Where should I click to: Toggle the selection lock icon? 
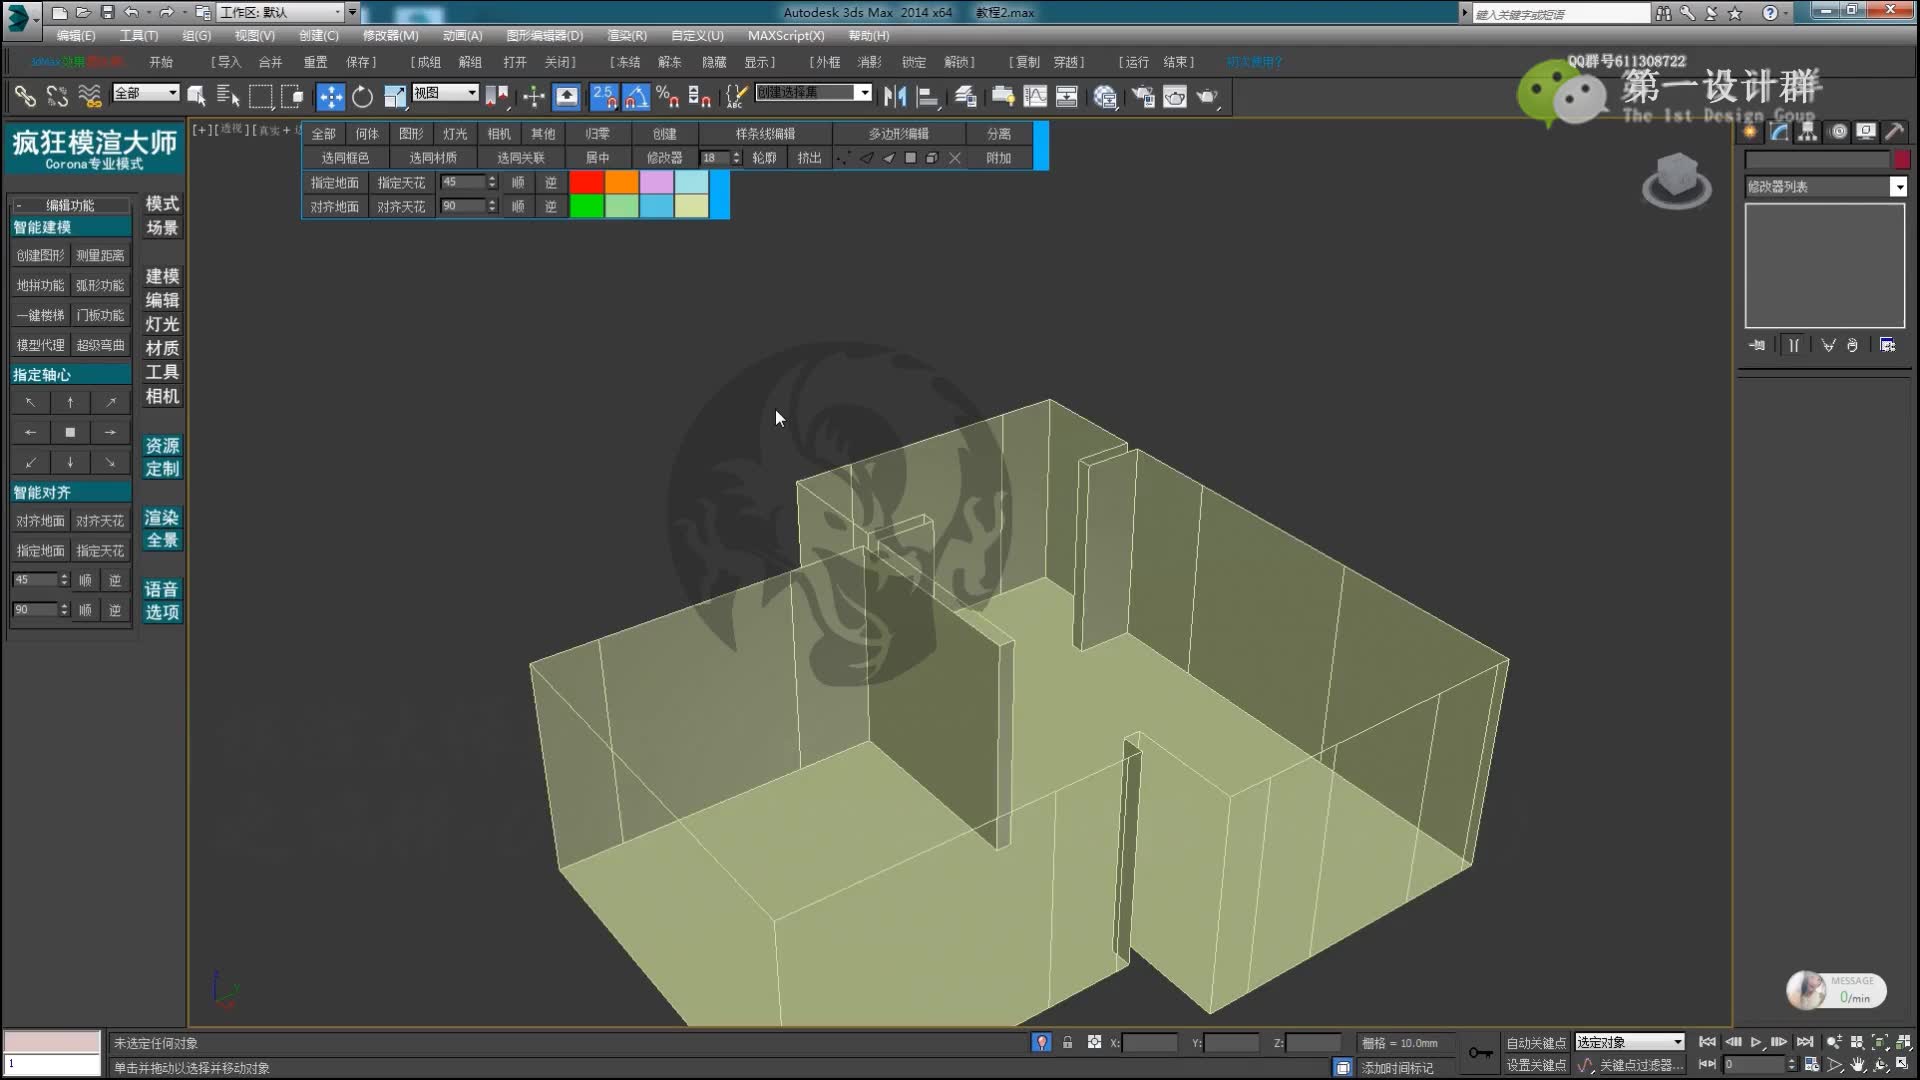pos(1067,1042)
